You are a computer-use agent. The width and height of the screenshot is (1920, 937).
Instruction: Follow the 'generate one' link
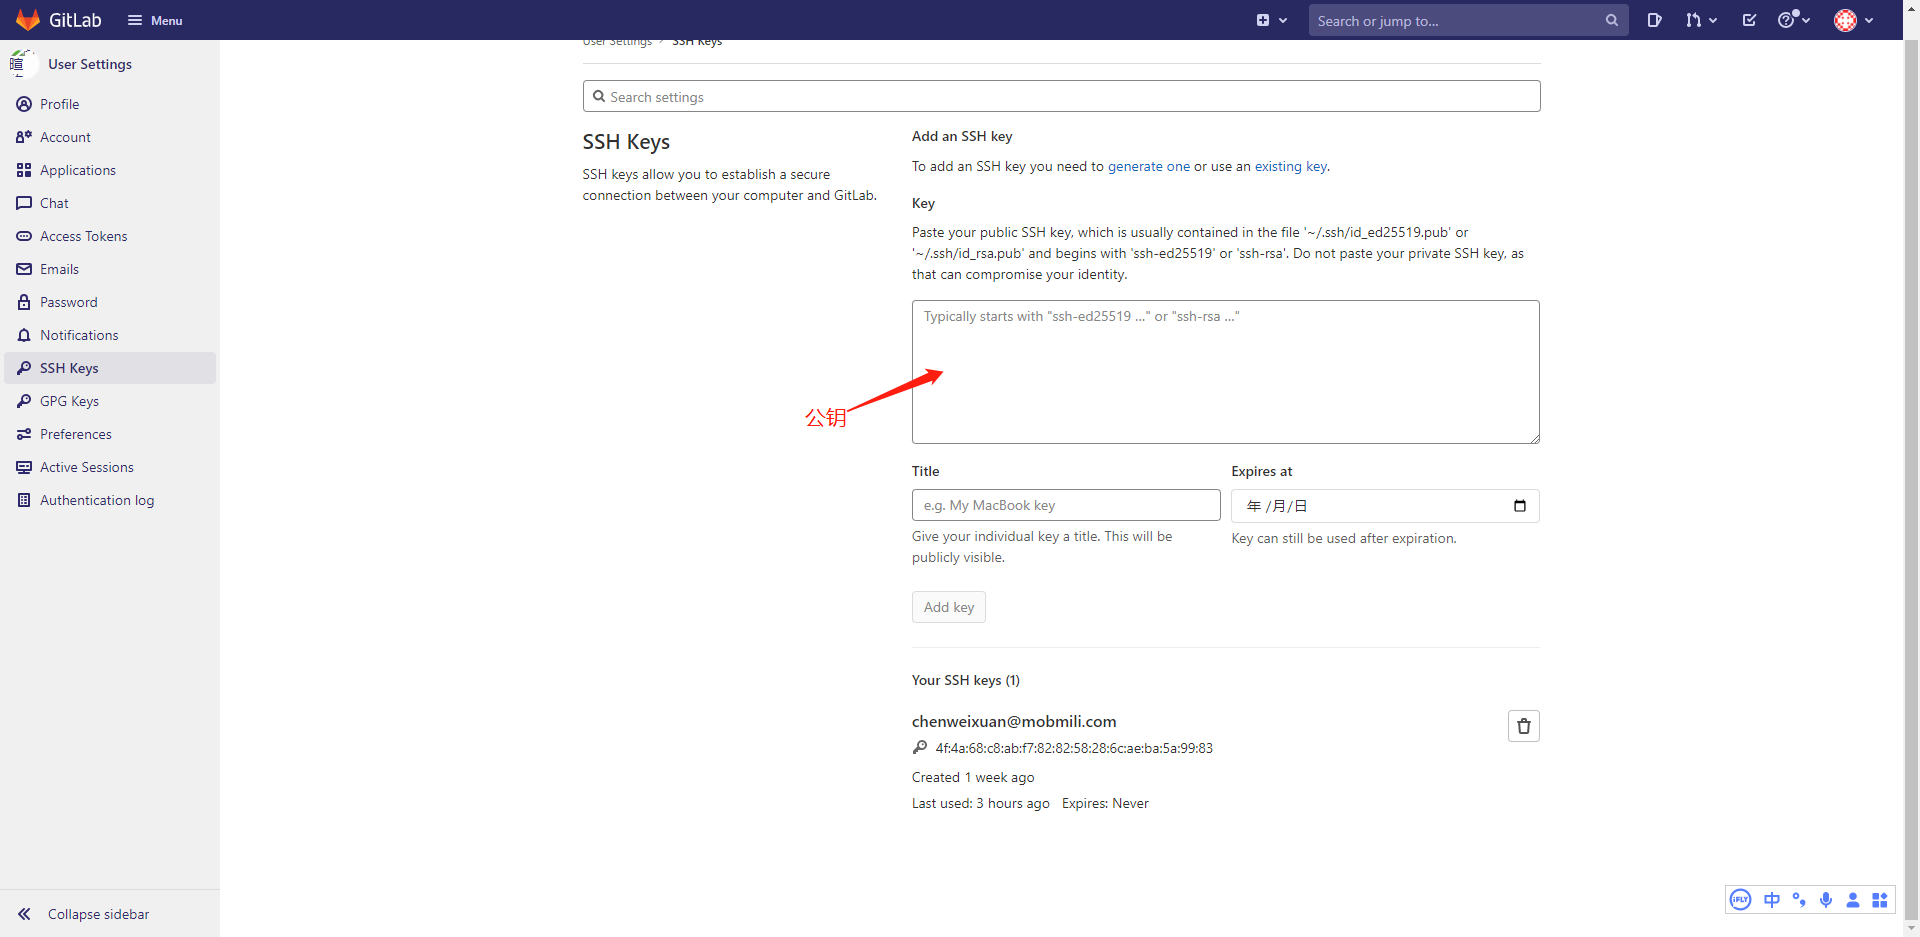pos(1148,166)
